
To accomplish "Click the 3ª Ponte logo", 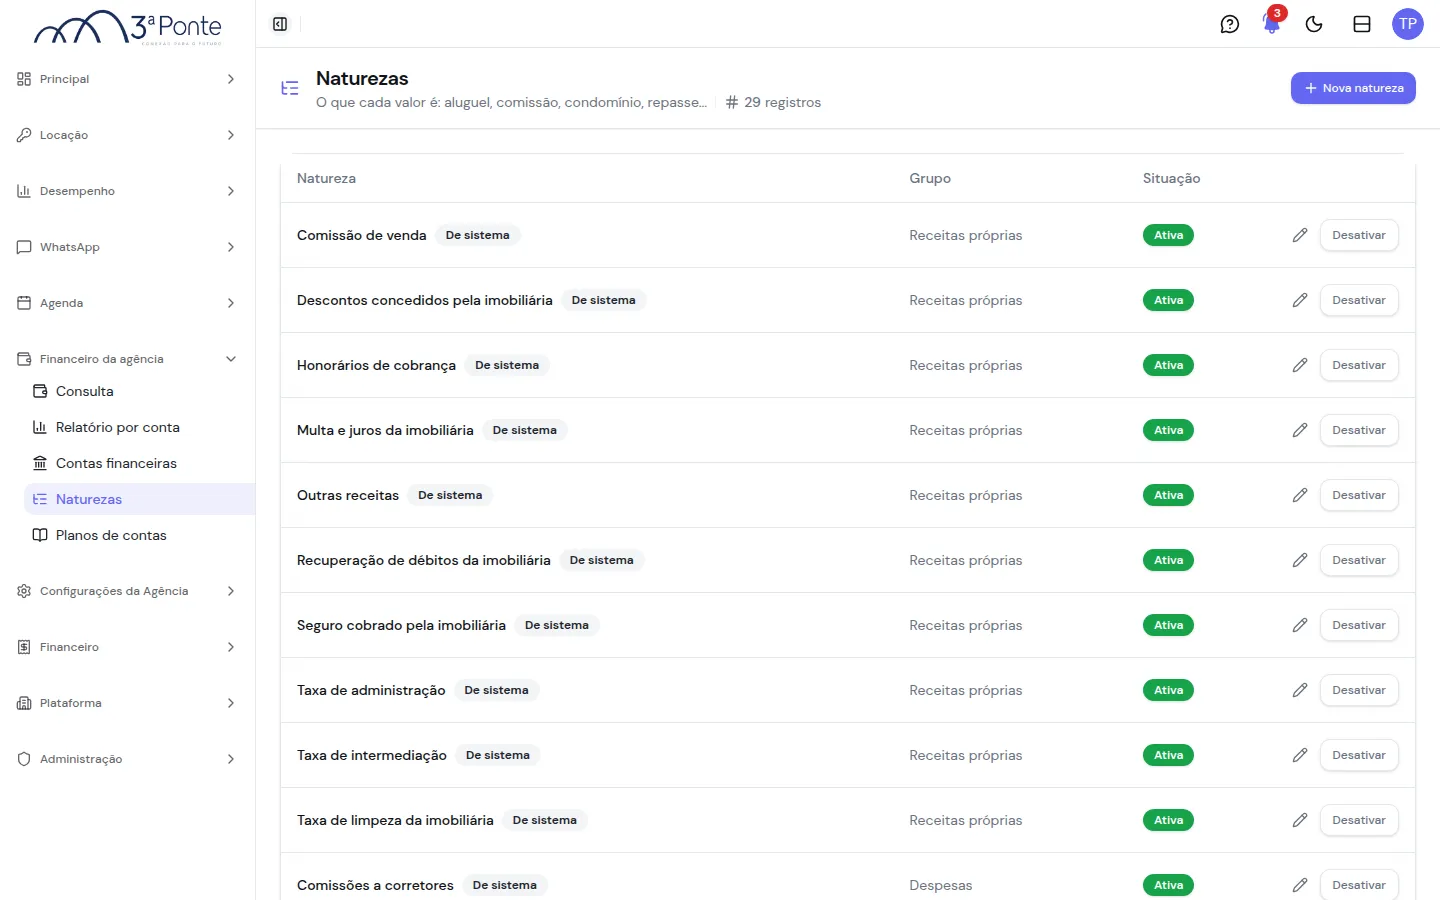I will 128,27.
